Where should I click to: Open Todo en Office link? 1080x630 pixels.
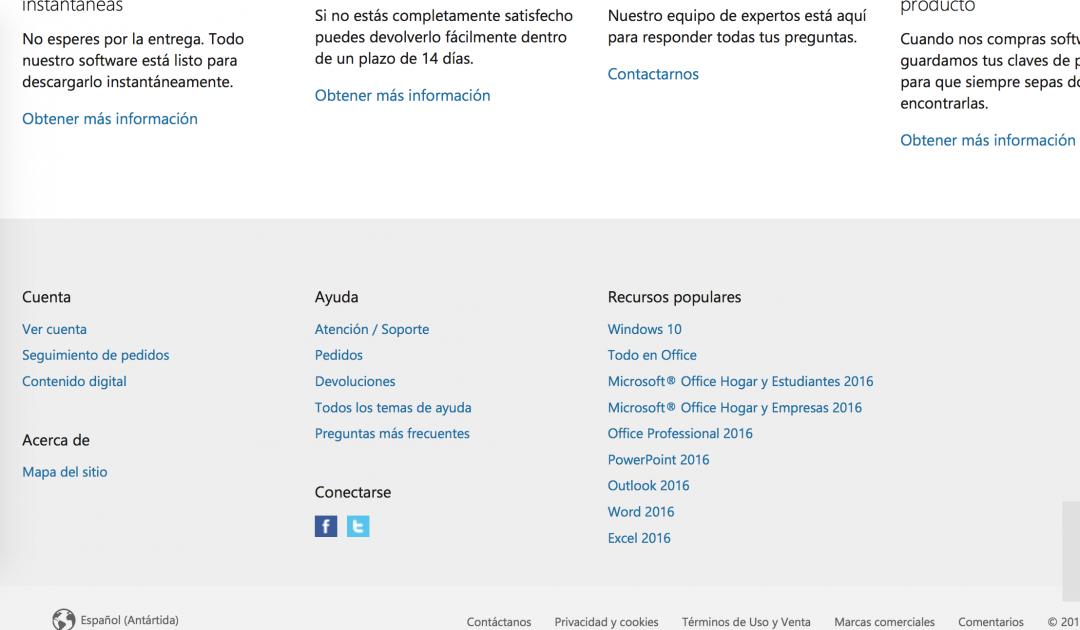tap(651, 355)
